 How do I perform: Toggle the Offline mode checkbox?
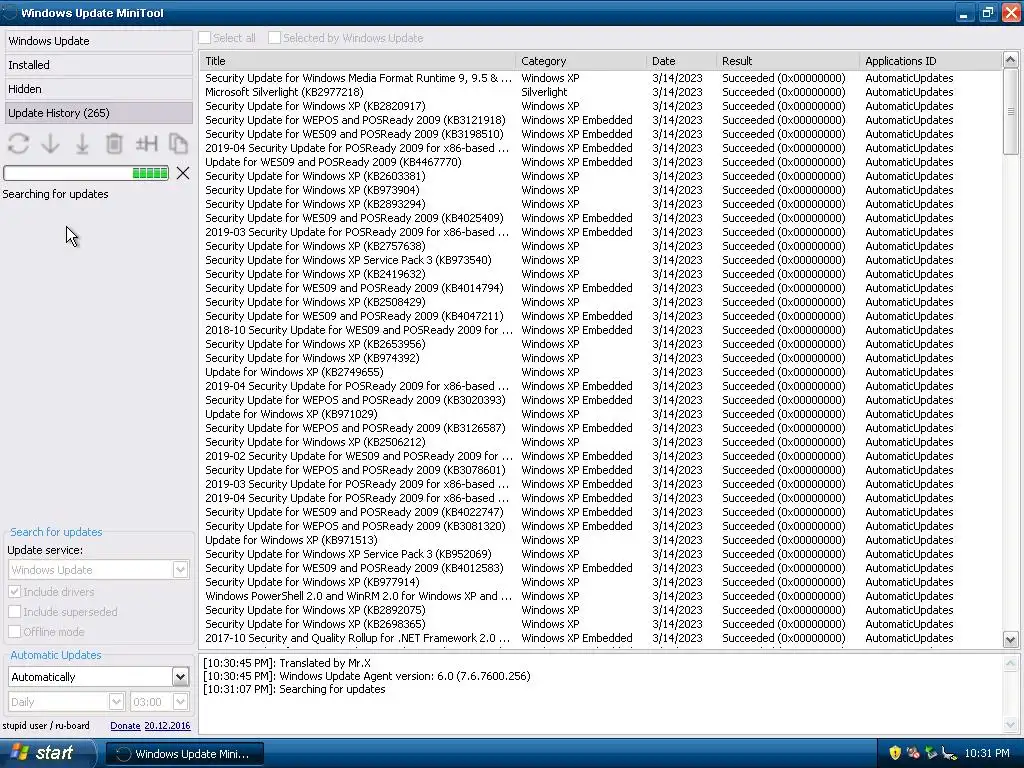point(14,632)
